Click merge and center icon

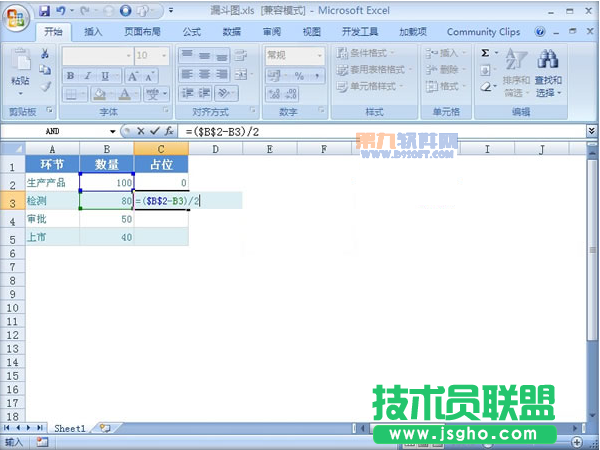point(241,74)
